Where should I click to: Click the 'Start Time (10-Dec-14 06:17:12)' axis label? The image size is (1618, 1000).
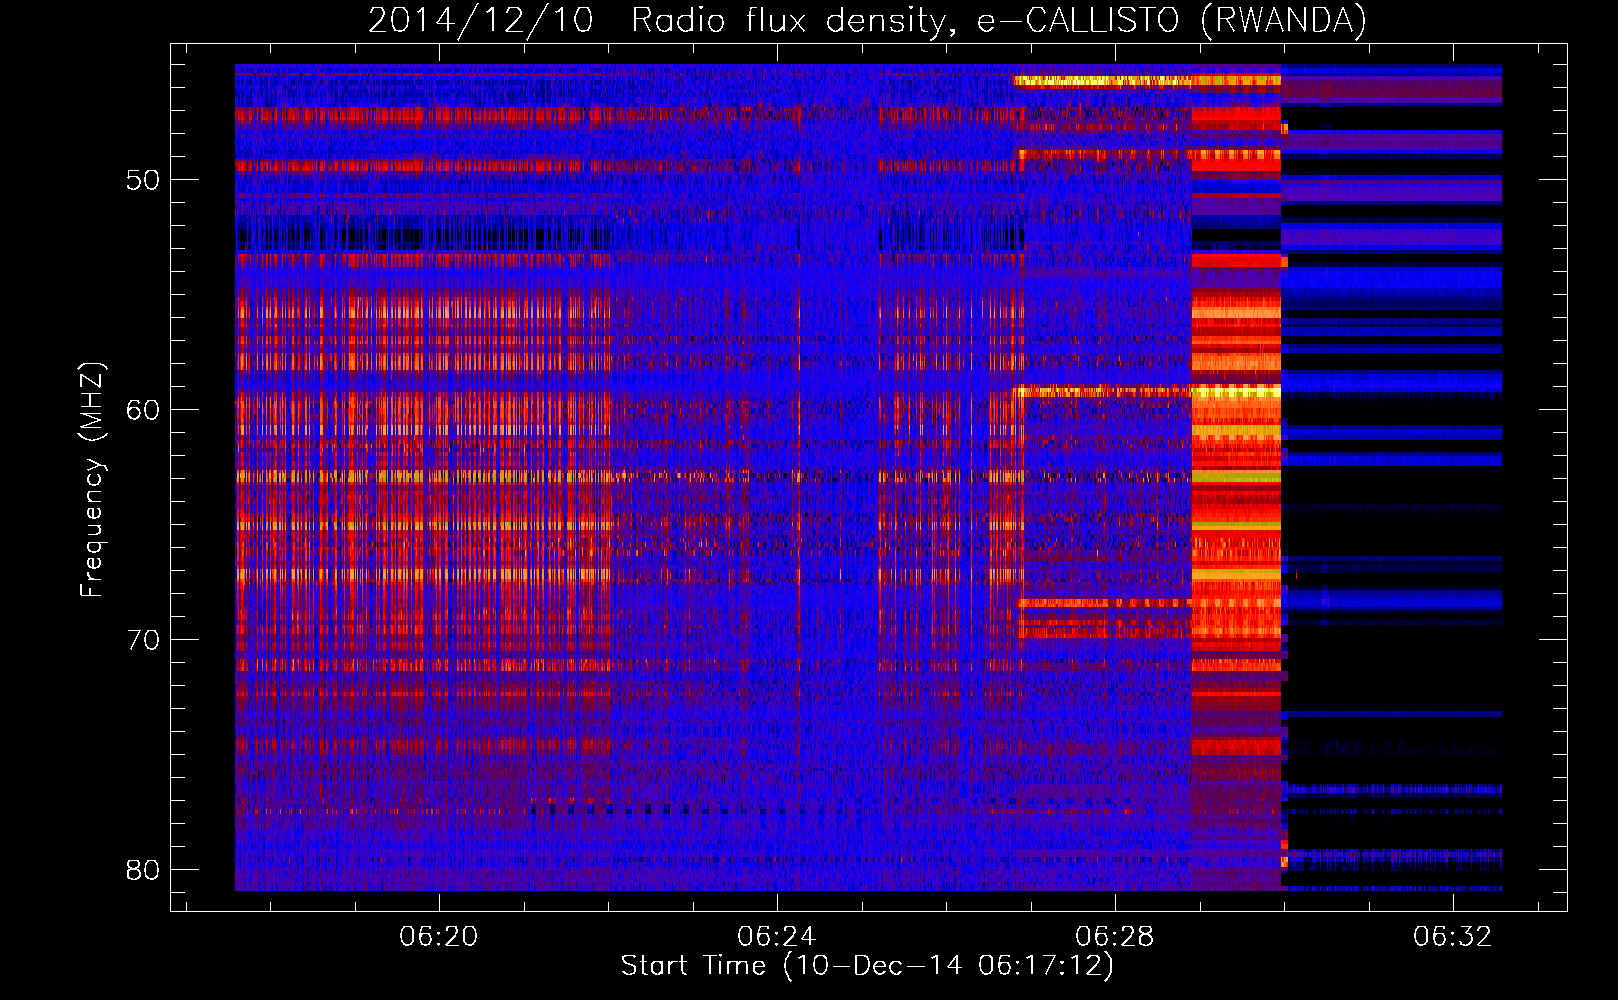coord(867,966)
